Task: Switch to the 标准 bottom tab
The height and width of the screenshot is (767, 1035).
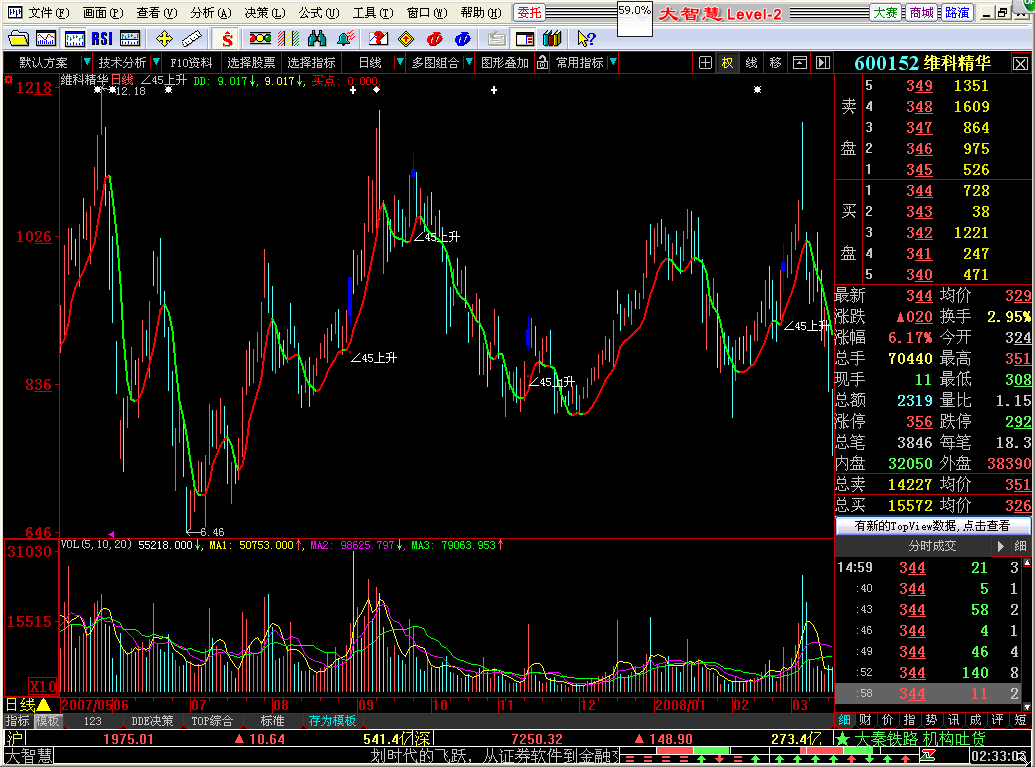Action: tap(272, 721)
